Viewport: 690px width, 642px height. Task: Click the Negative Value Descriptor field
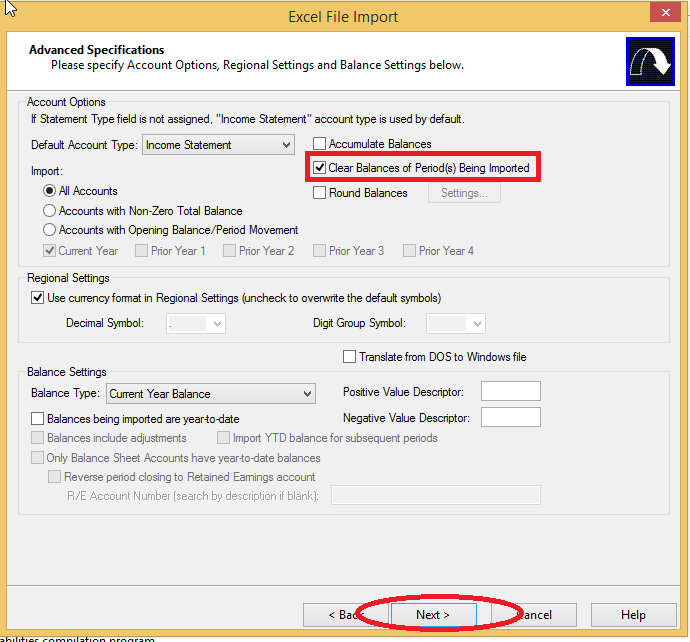[510, 417]
